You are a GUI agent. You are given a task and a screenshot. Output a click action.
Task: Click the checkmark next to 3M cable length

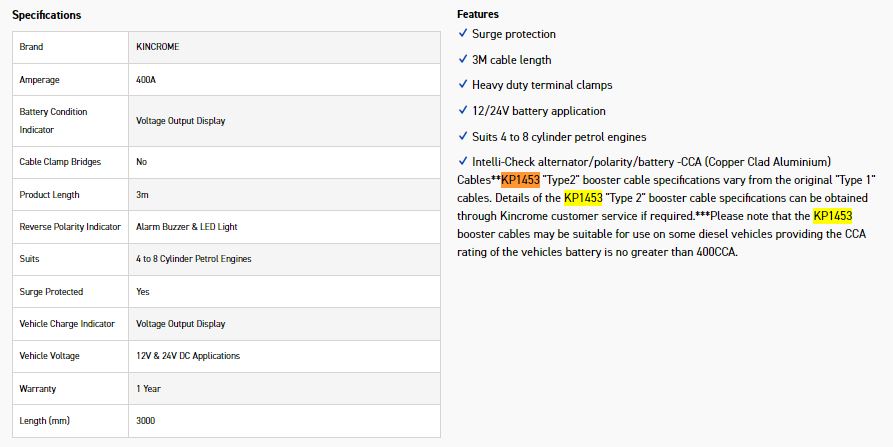click(462, 59)
